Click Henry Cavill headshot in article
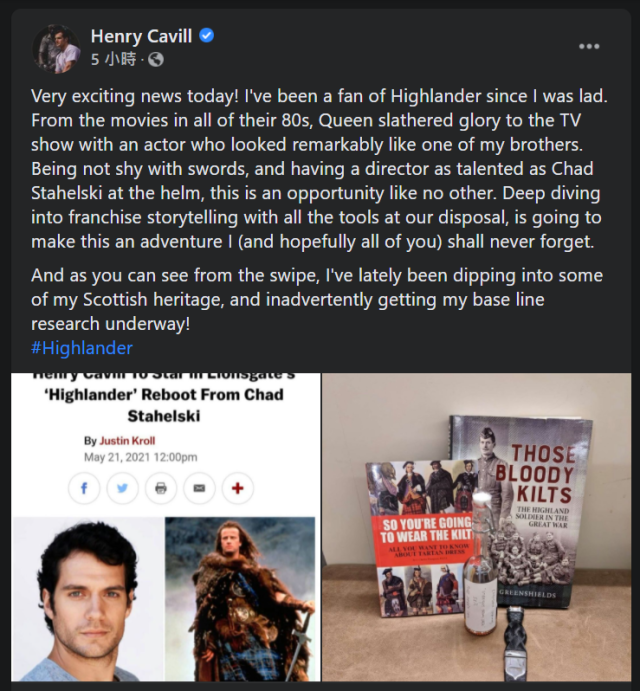640x691 pixels. [88, 599]
